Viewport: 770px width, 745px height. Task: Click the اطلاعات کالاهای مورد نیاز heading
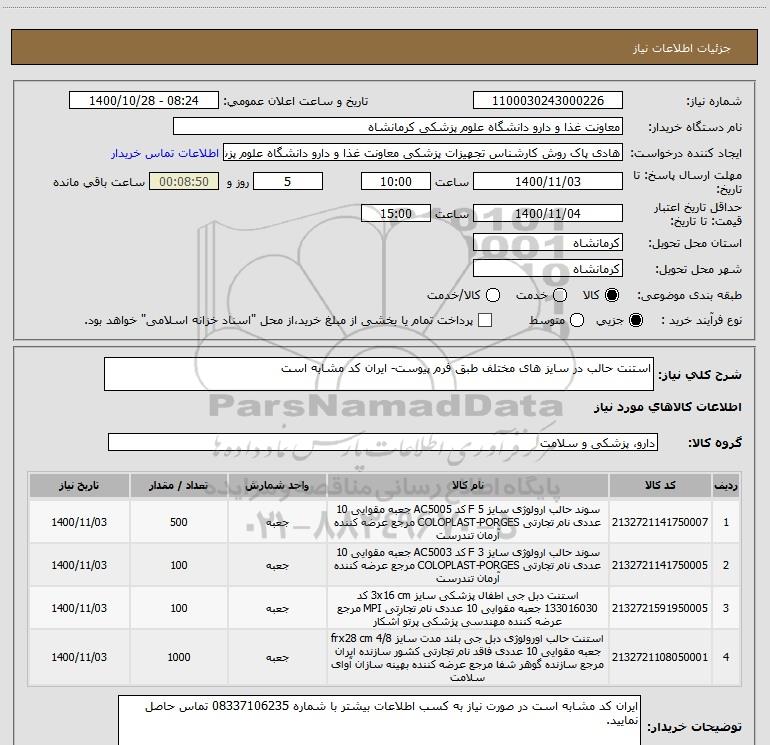(x=667, y=407)
